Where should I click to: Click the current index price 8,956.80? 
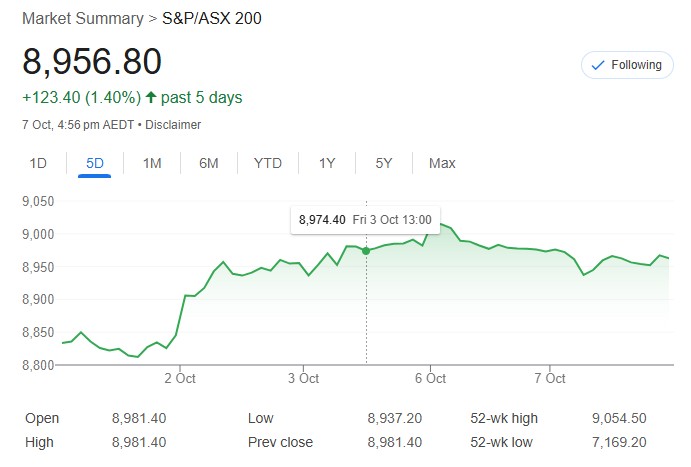92,62
